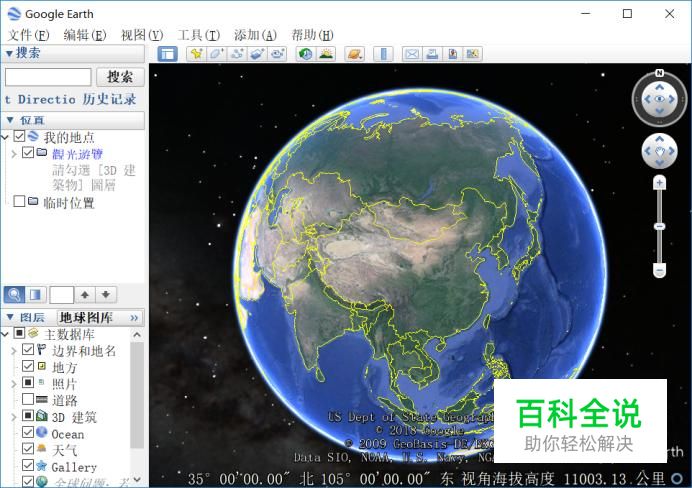Click the hand at move-joystick center
Screen dimensions: 692x488
pos(659,152)
